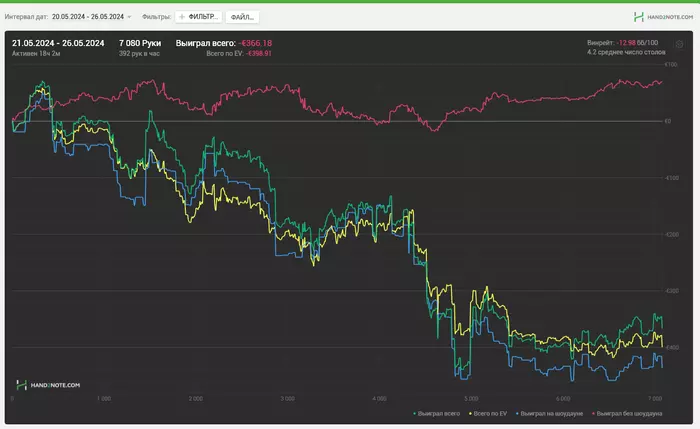
Task: Click the HAND2NOTE.COM watermark in the chart
Action: [48, 384]
